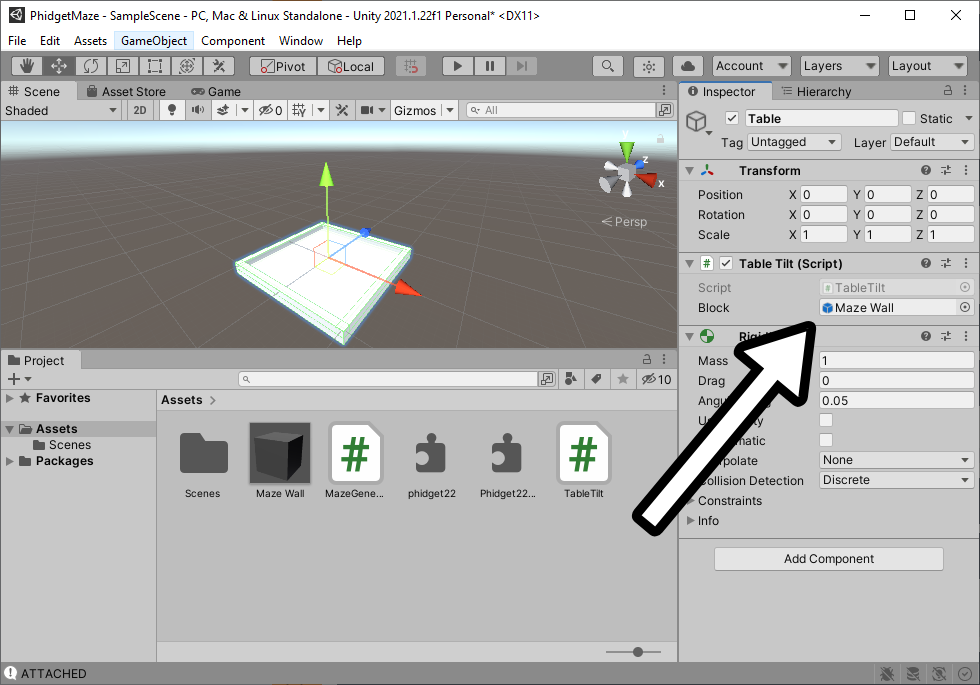
Task: Open Unity Collab services sun icon
Action: coord(649,66)
